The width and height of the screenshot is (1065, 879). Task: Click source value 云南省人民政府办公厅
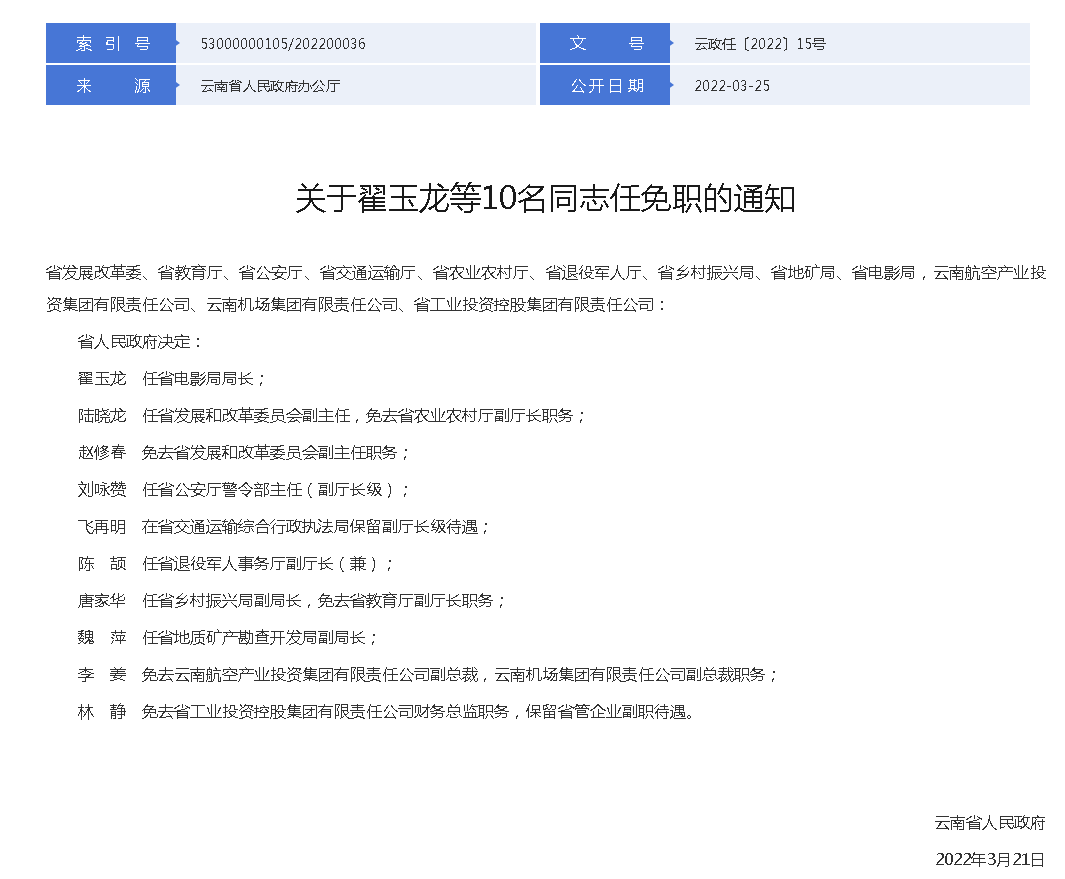270,86
